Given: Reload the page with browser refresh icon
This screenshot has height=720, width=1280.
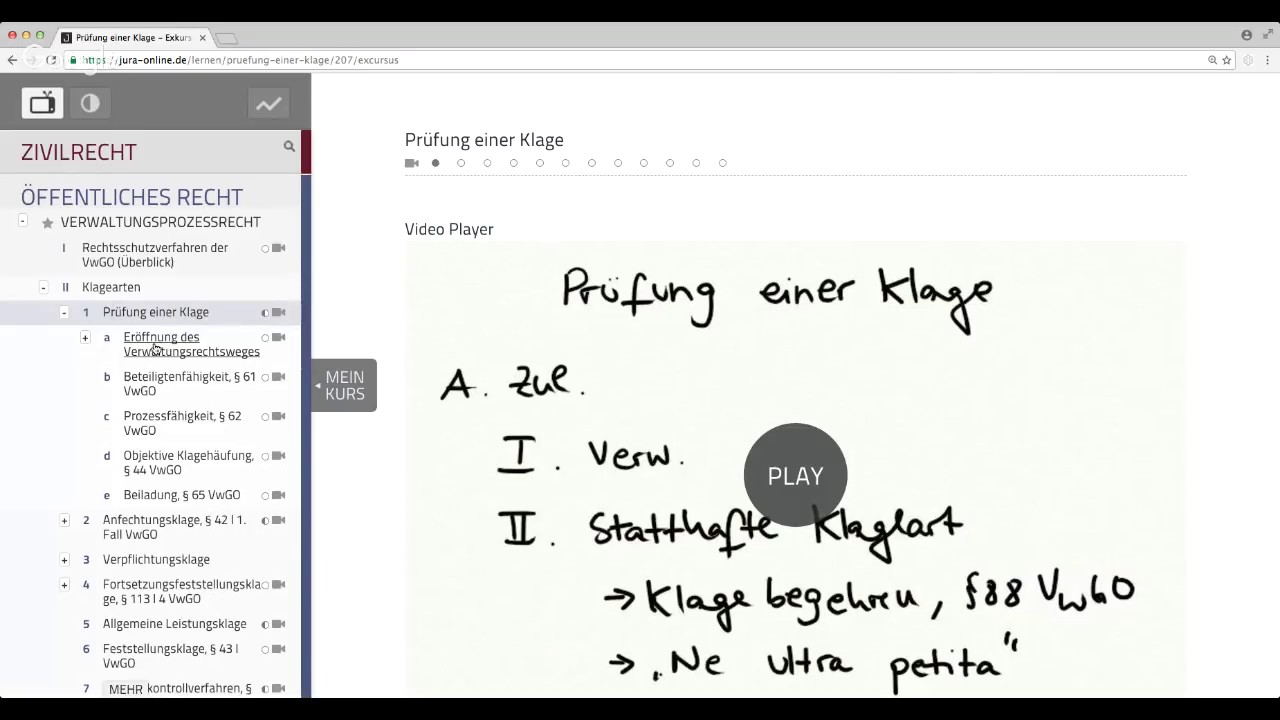Looking at the screenshot, I should (x=51, y=60).
